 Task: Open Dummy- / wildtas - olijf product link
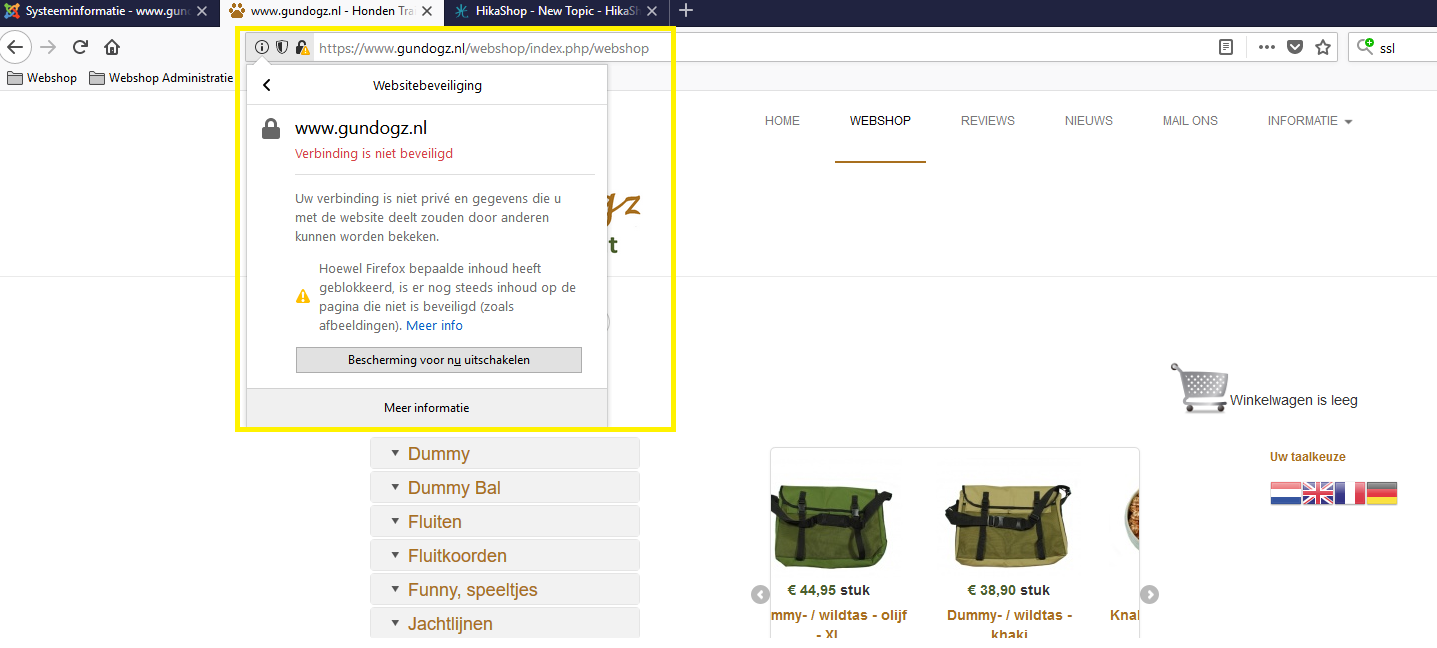point(838,624)
